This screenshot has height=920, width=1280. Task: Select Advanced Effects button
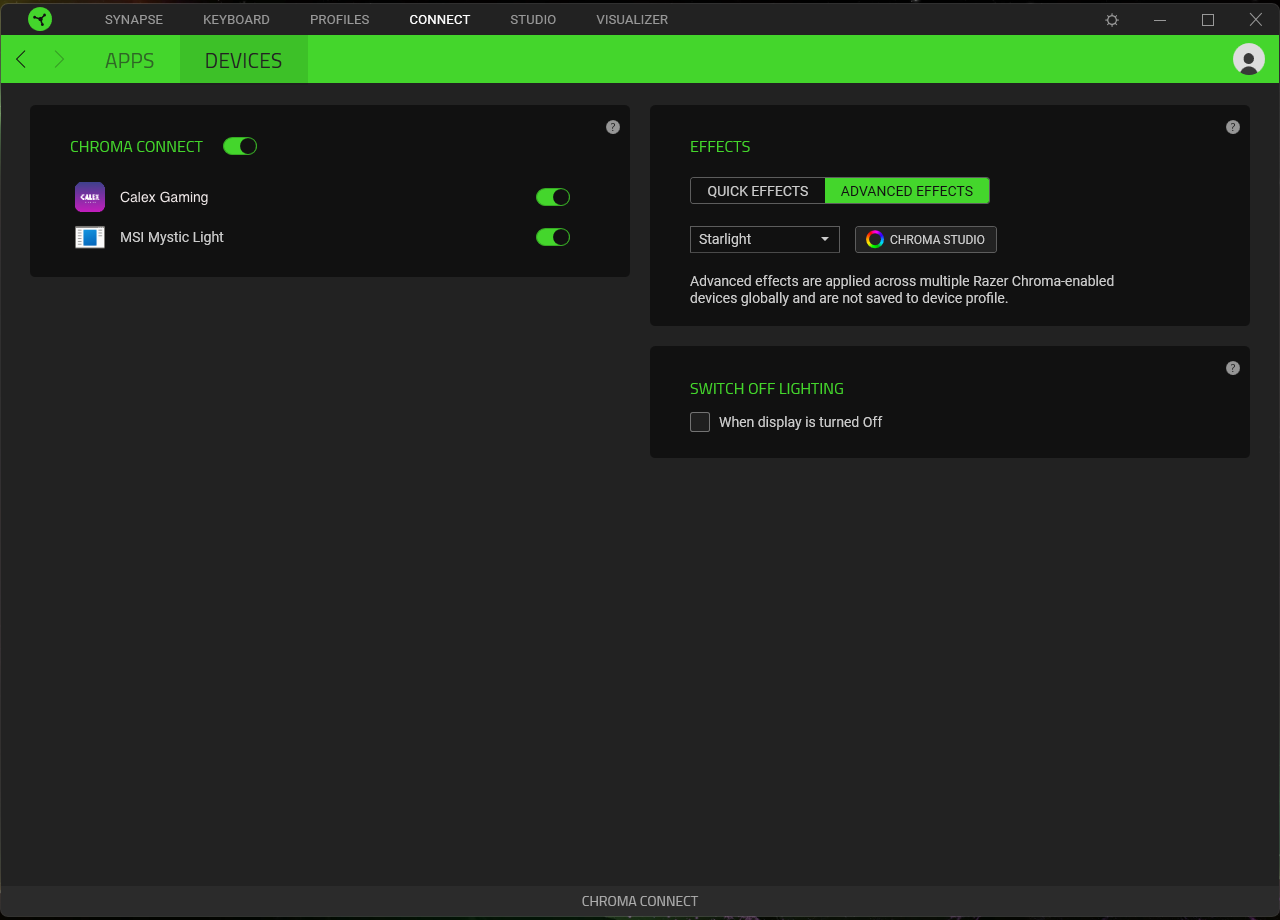tap(907, 191)
